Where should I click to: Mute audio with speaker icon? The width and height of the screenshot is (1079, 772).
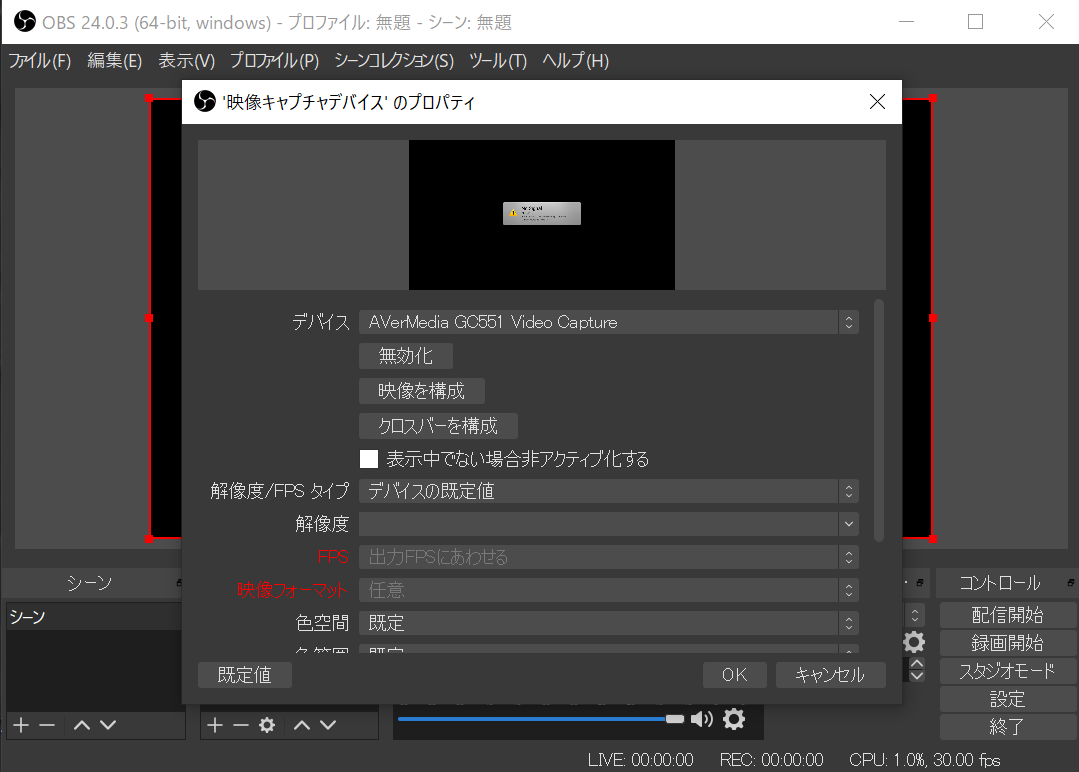702,719
